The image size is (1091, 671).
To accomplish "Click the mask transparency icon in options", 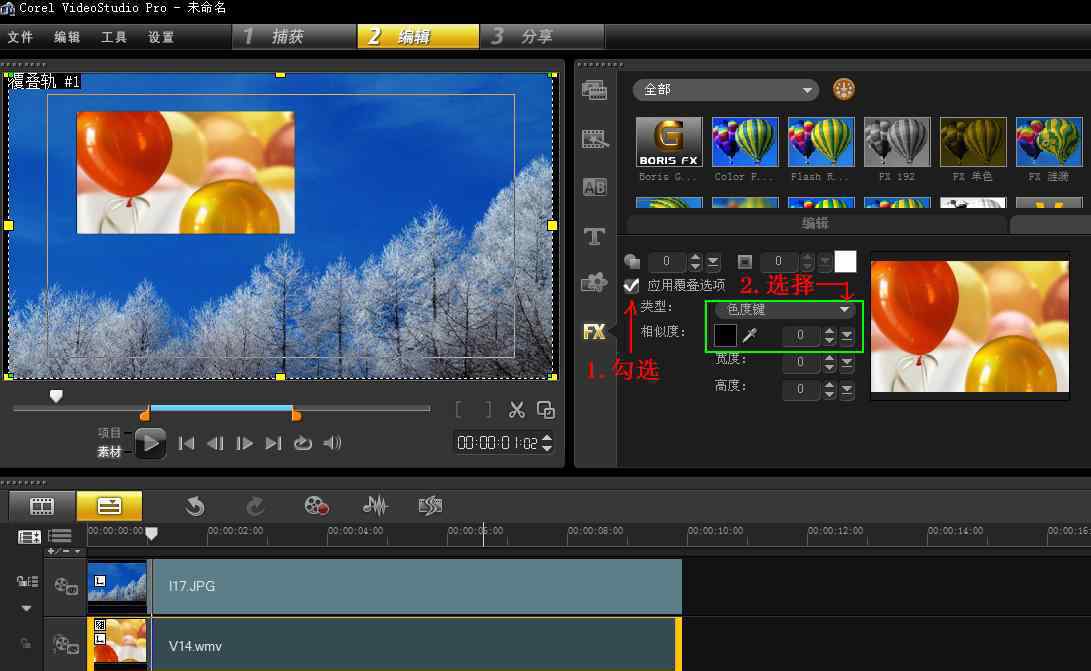I will (632, 262).
